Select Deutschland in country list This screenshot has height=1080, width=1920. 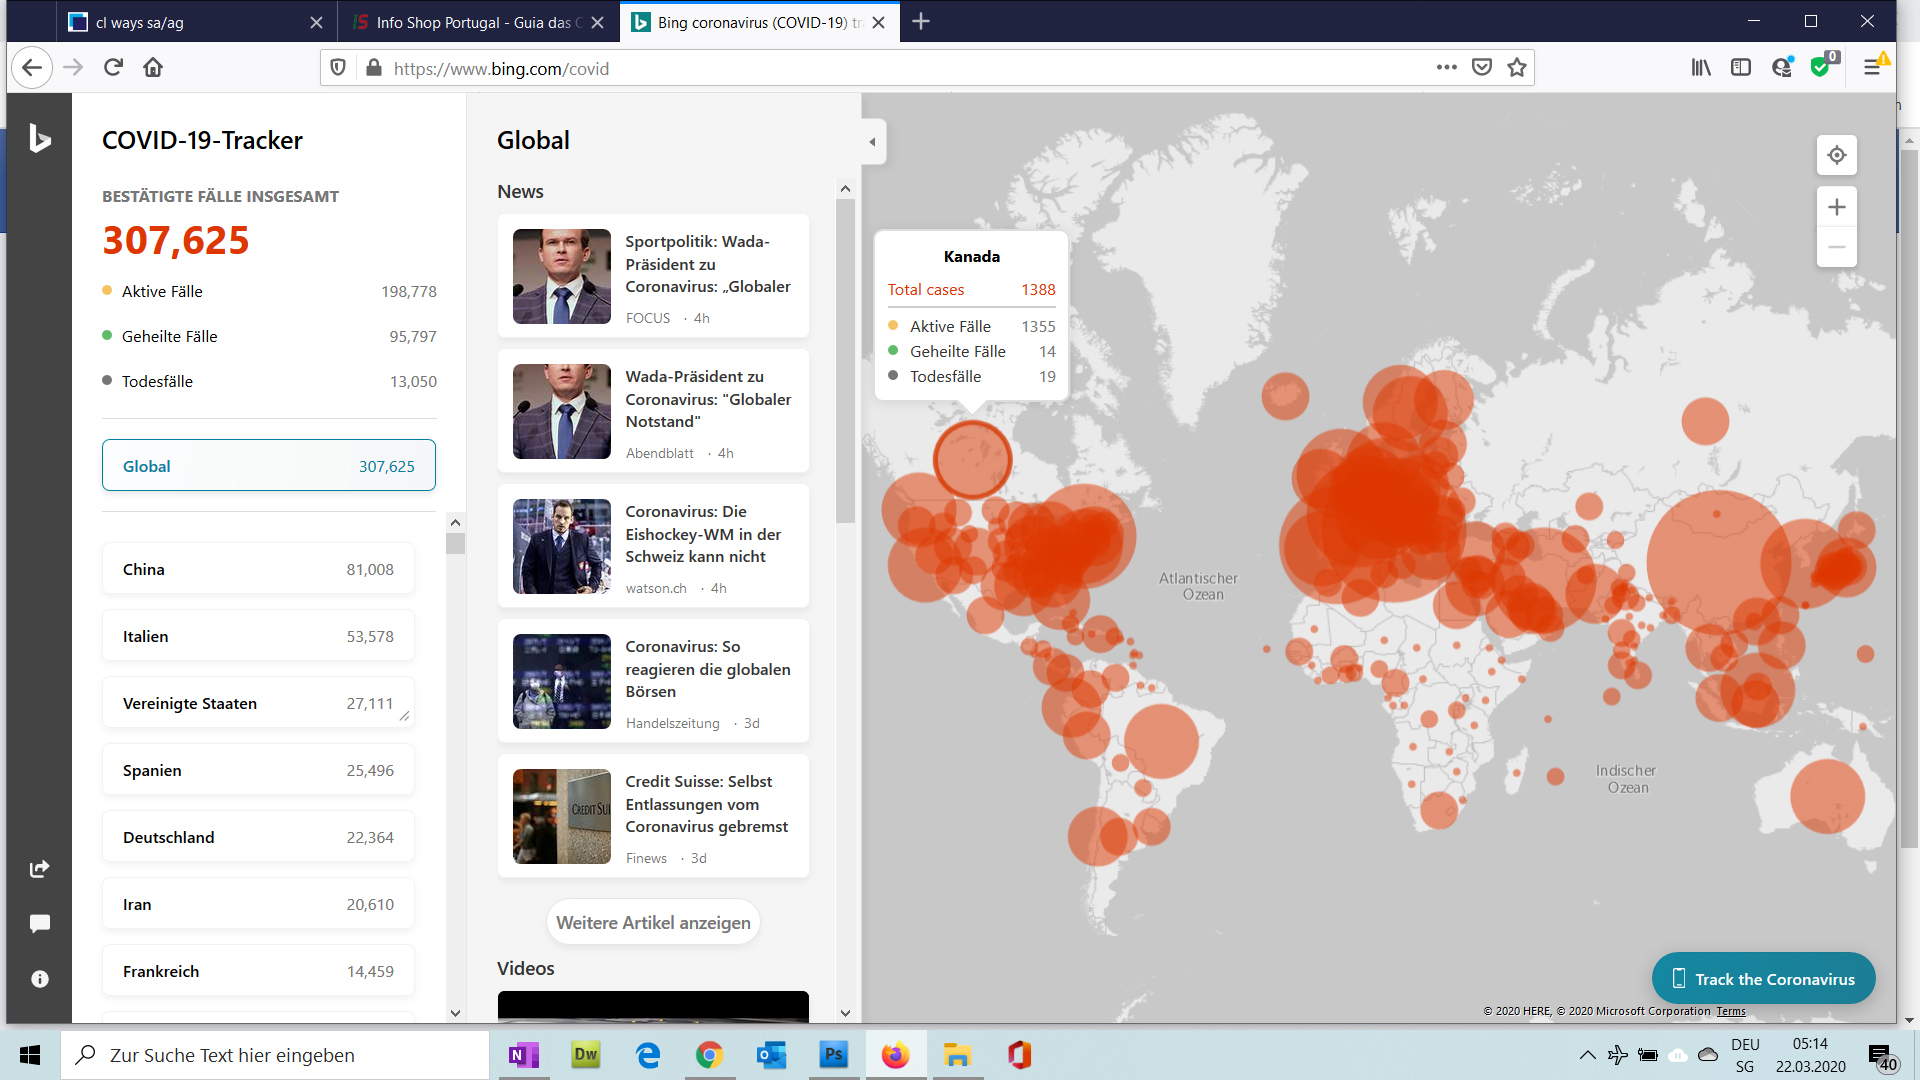tap(258, 837)
